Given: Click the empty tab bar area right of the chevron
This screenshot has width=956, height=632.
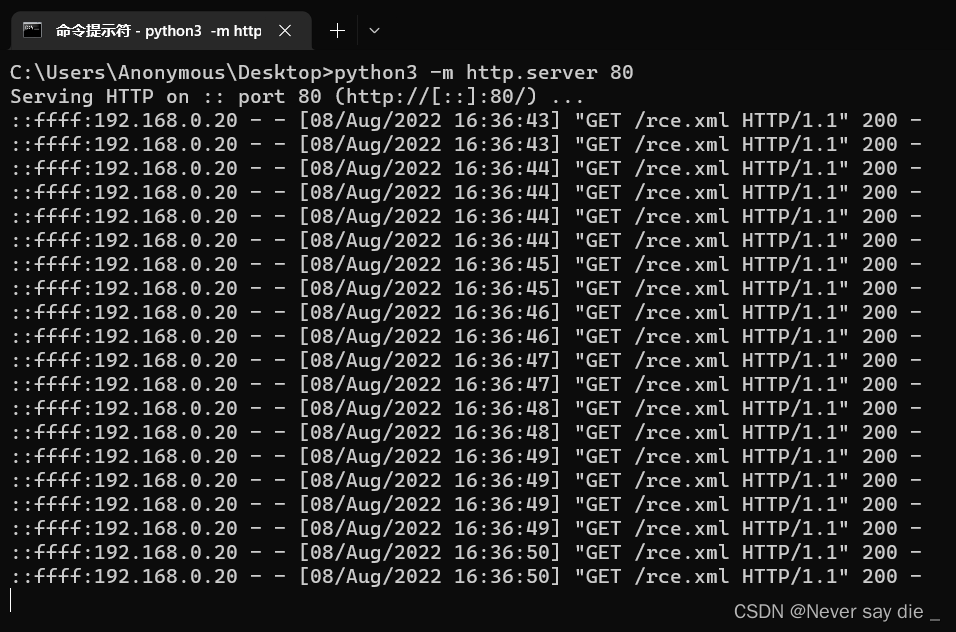Looking at the screenshot, I should (x=600, y=30).
